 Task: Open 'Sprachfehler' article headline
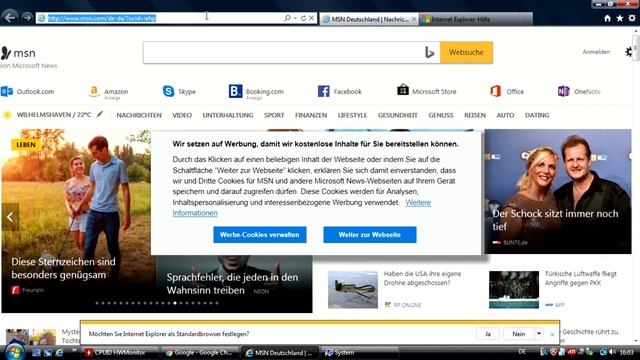coord(232,284)
